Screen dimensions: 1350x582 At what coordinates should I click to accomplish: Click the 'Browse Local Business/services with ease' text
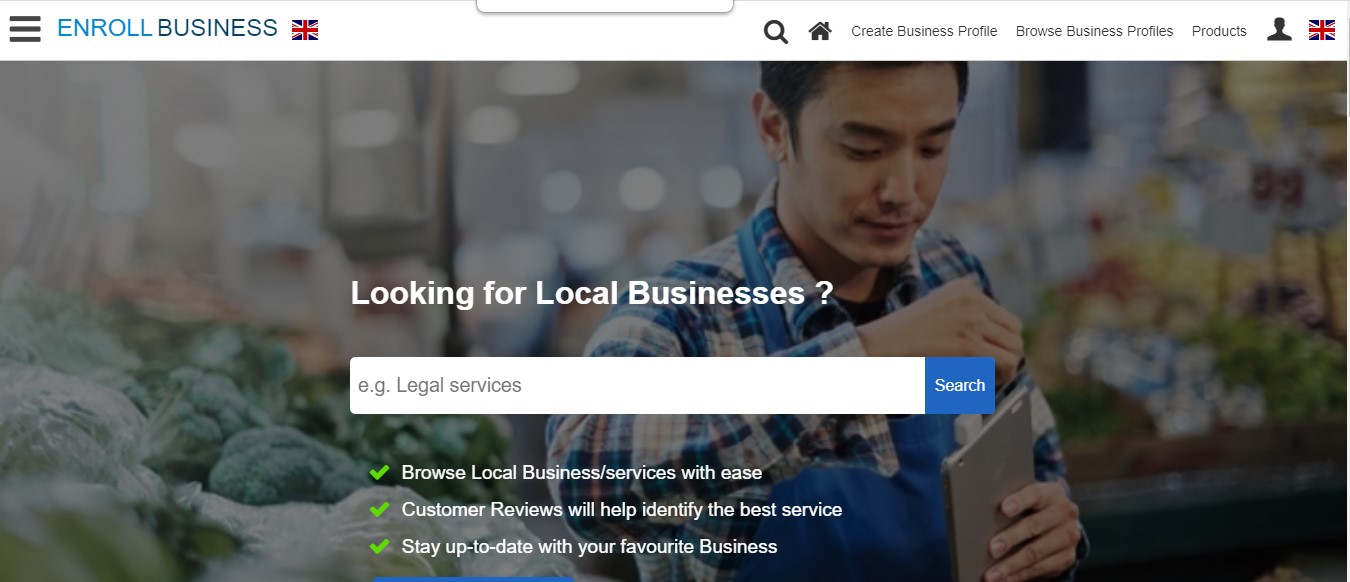click(x=582, y=472)
